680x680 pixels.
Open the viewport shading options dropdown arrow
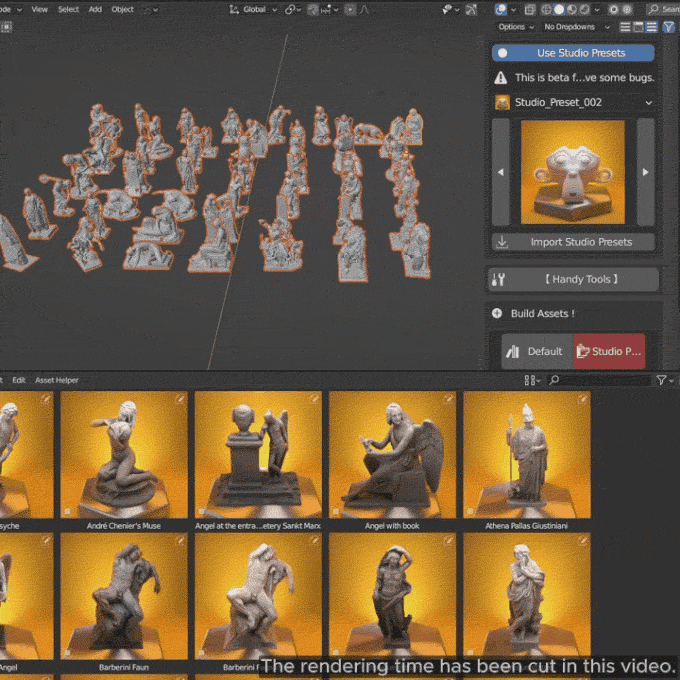[x=597, y=10]
